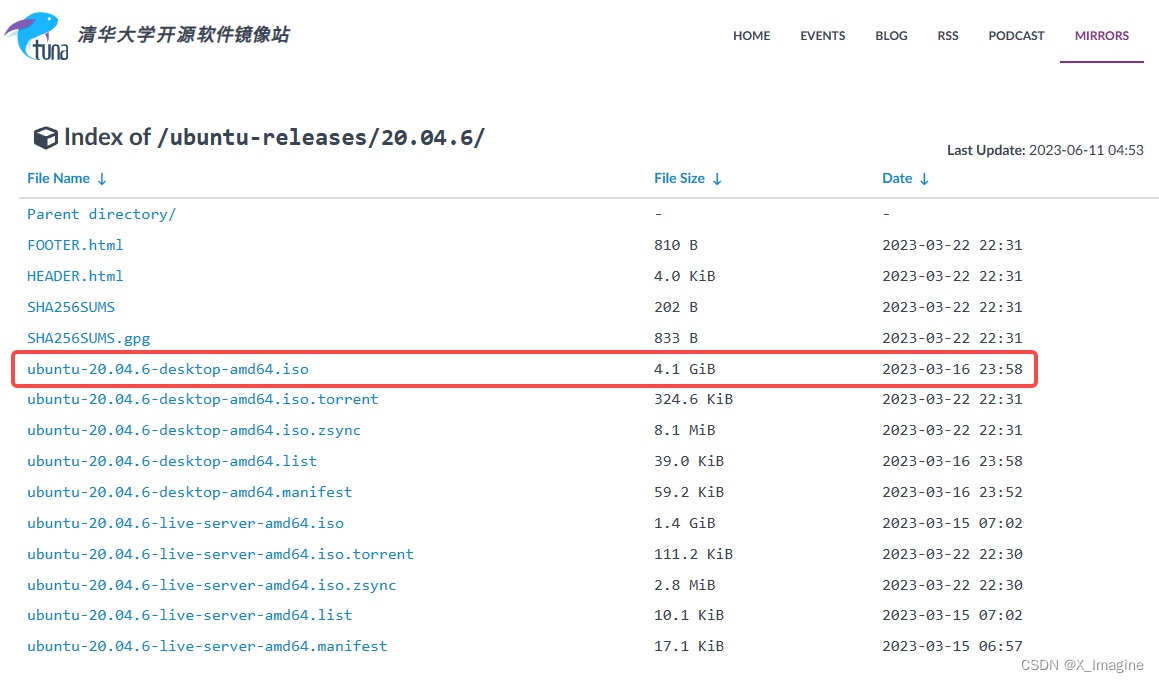Click the 59.2 KiB size value

[689, 492]
